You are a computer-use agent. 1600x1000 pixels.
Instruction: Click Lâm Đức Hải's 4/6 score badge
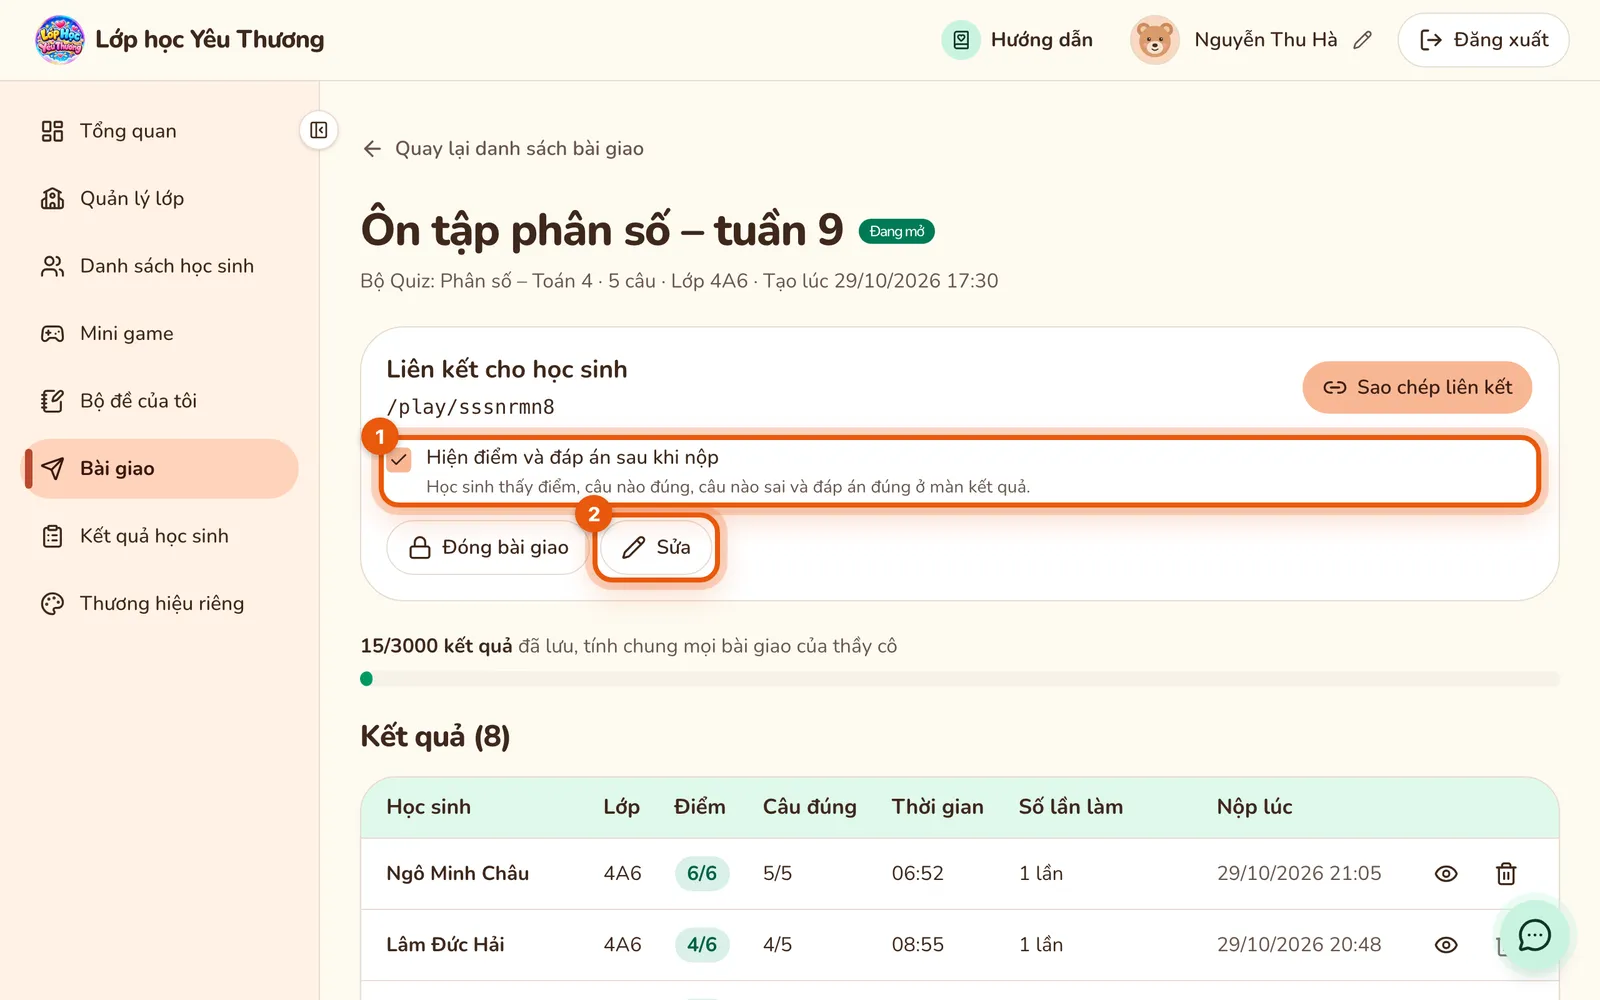(702, 944)
